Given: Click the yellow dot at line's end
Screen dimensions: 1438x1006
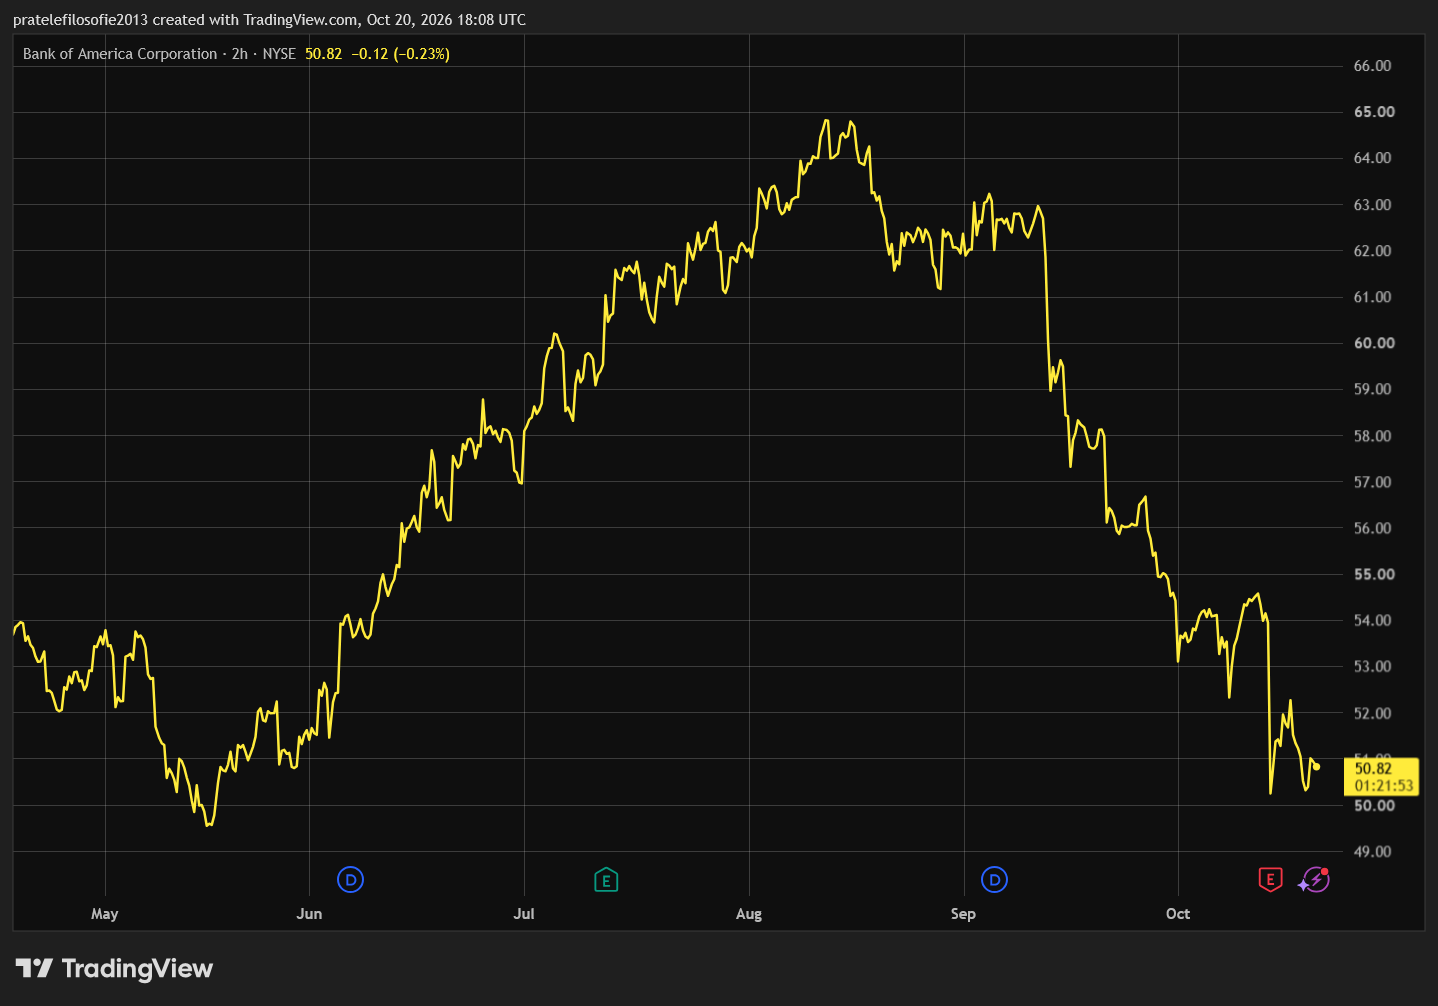Looking at the screenshot, I should 1316,767.
